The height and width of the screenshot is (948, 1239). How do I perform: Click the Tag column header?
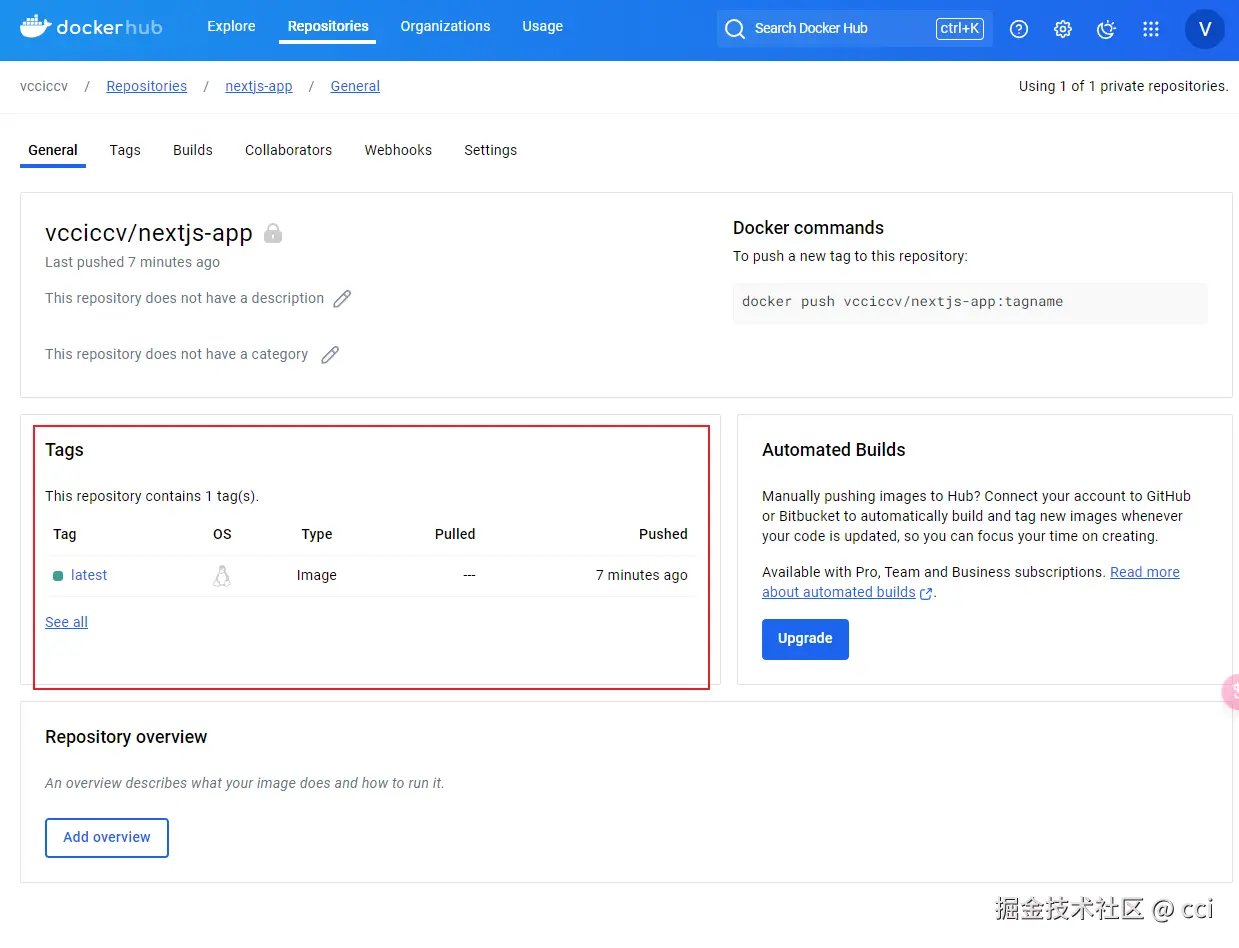(x=65, y=534)
